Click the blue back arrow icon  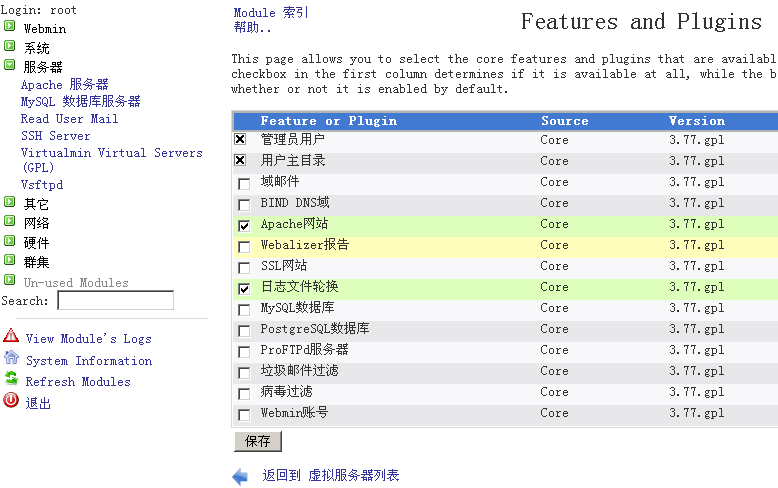pos(240,476)
